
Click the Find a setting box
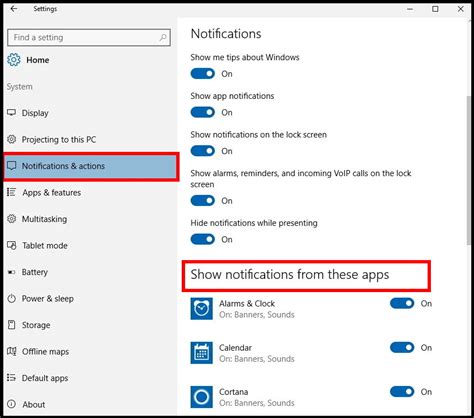click(89, 37)
